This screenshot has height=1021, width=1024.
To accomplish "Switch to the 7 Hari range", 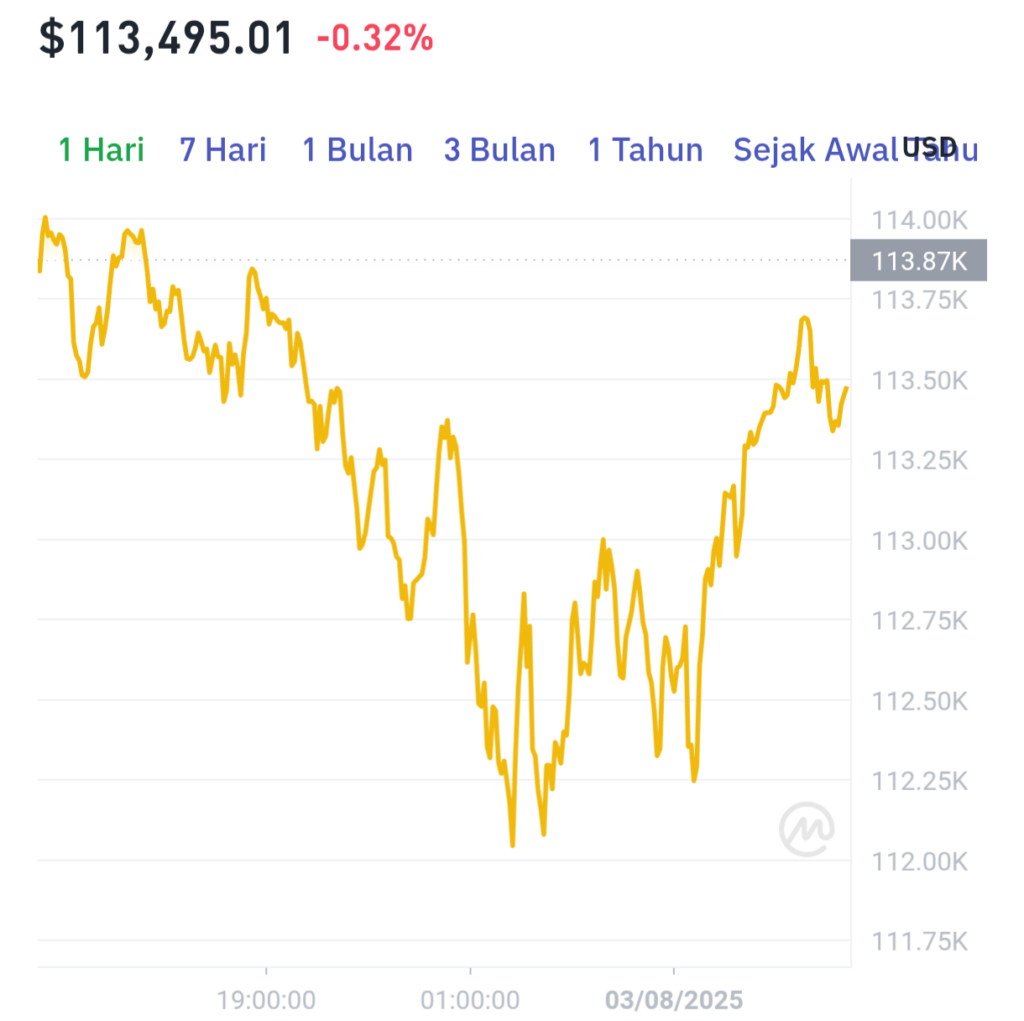I will coord(223,150).
